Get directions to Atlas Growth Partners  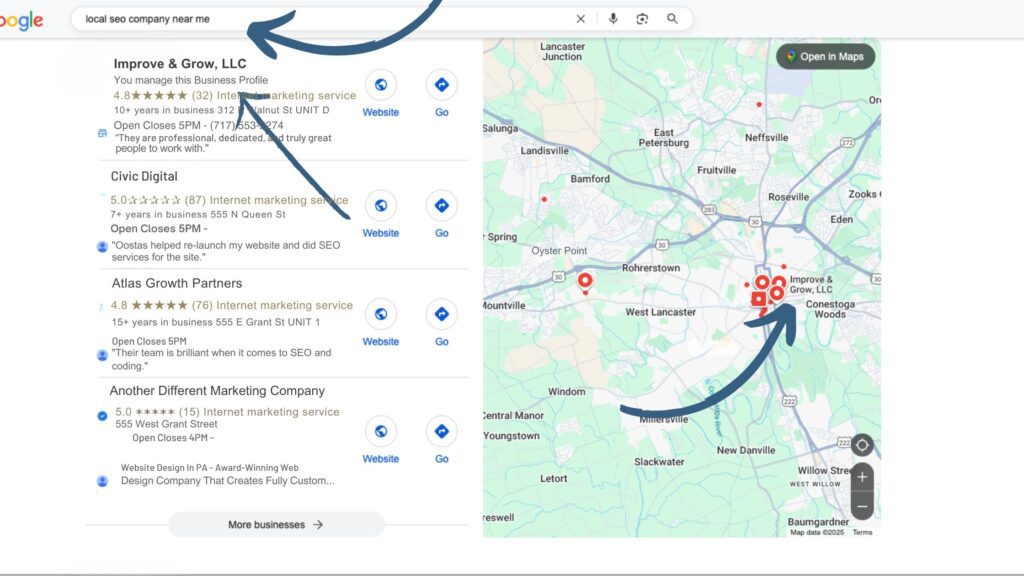coord(441,314)
